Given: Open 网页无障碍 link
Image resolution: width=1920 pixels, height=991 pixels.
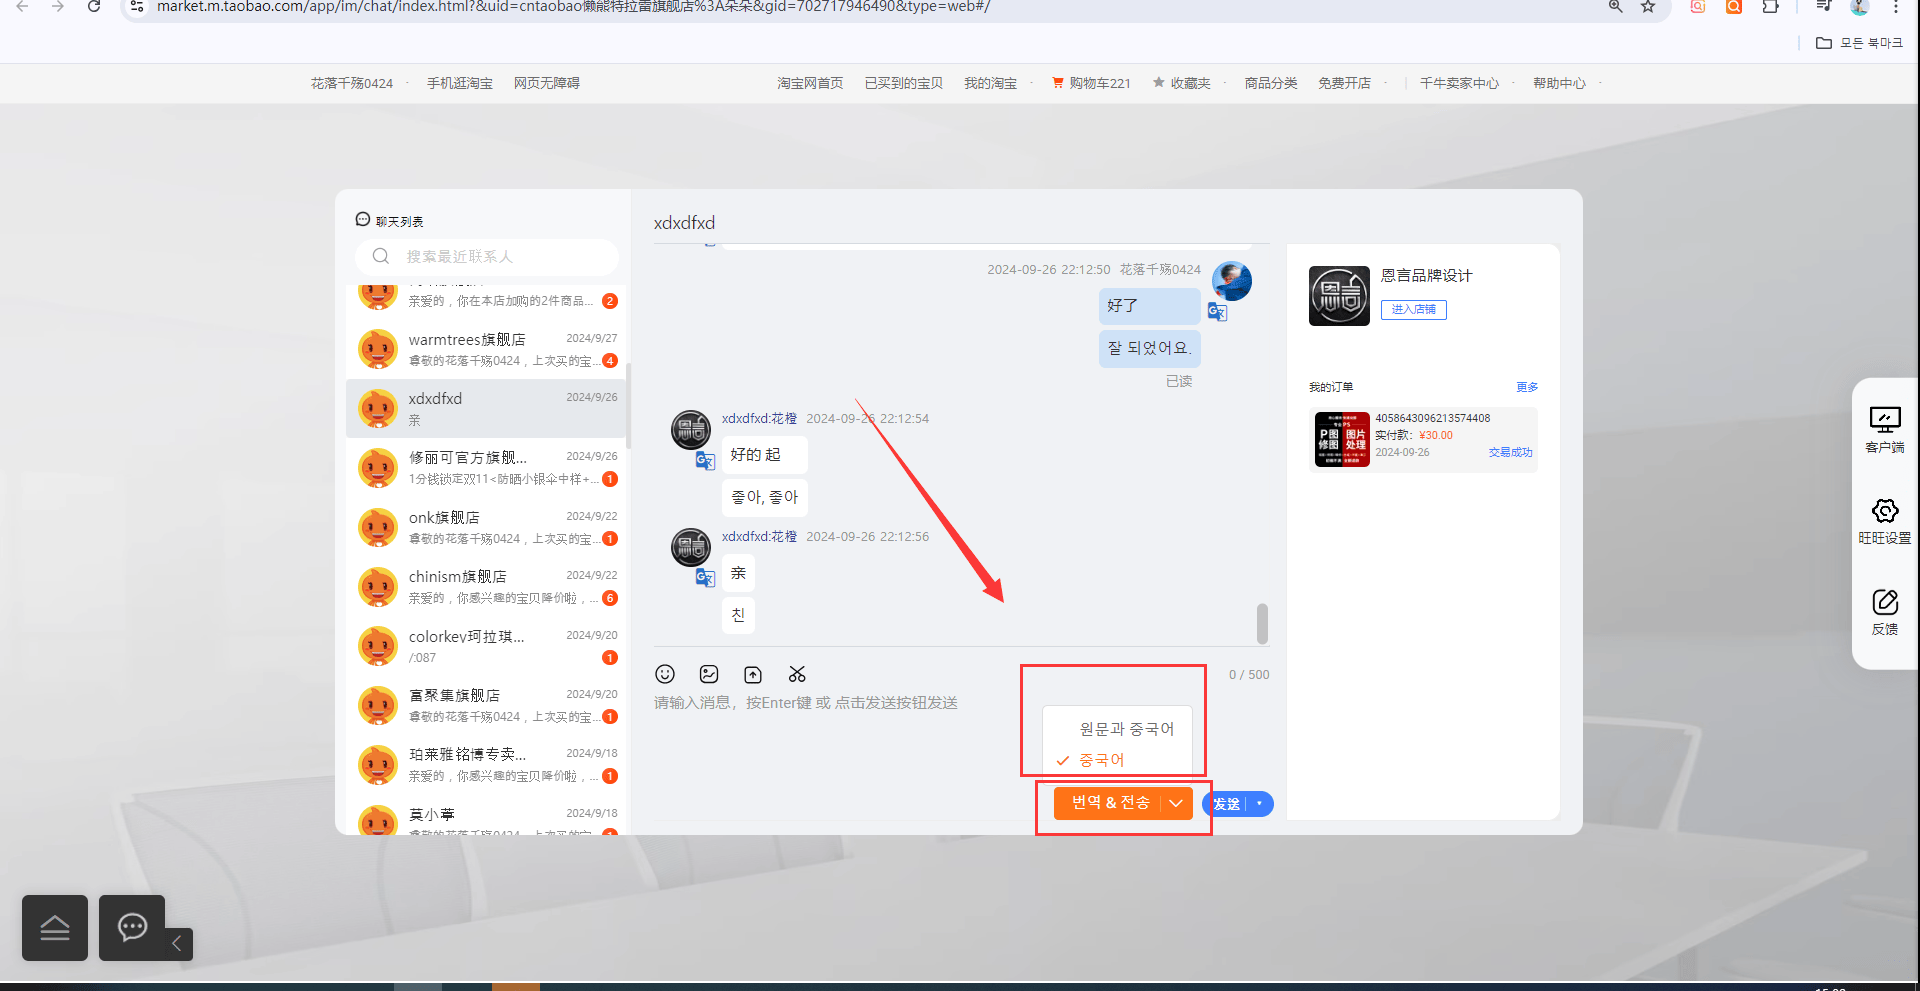Looking at the screenshot, I should pyautogui.click(x=547, y=83).
